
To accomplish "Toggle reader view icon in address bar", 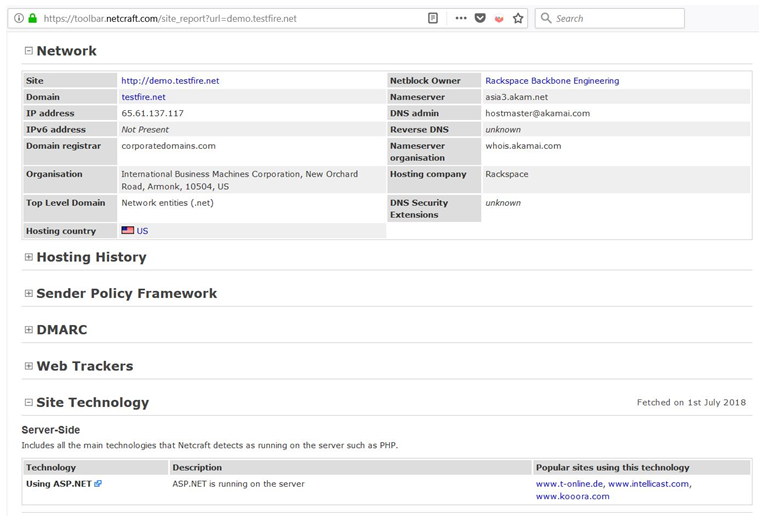I will (x=433, y=18).
